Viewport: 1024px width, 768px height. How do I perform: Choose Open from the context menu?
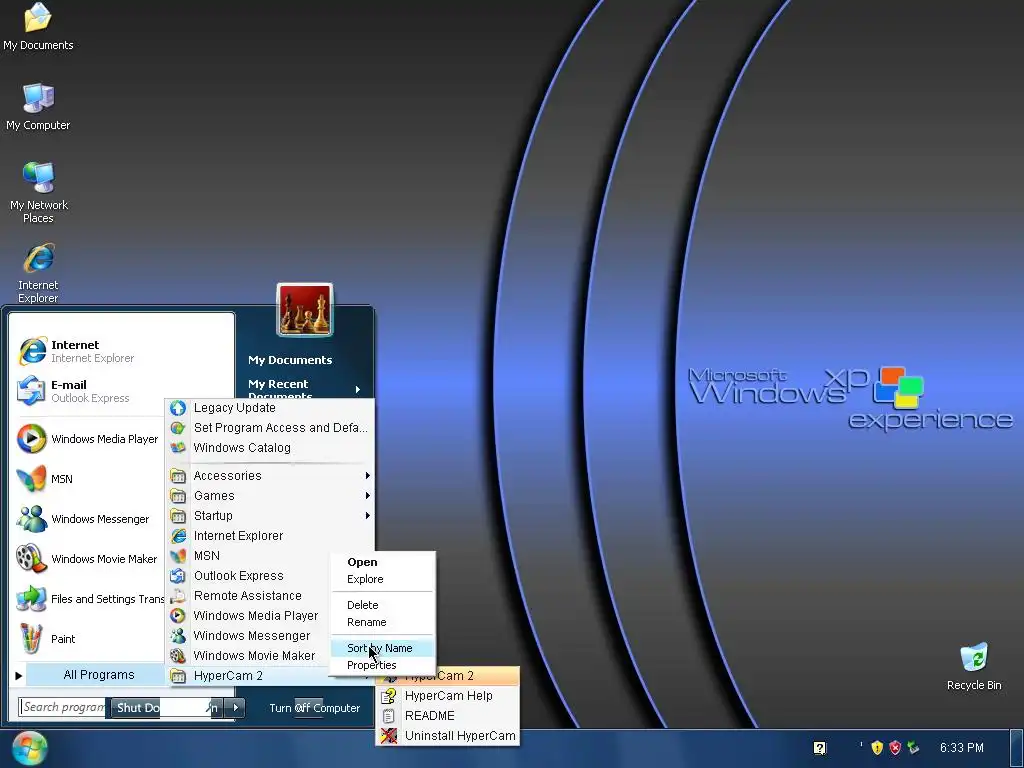(382, 562)
